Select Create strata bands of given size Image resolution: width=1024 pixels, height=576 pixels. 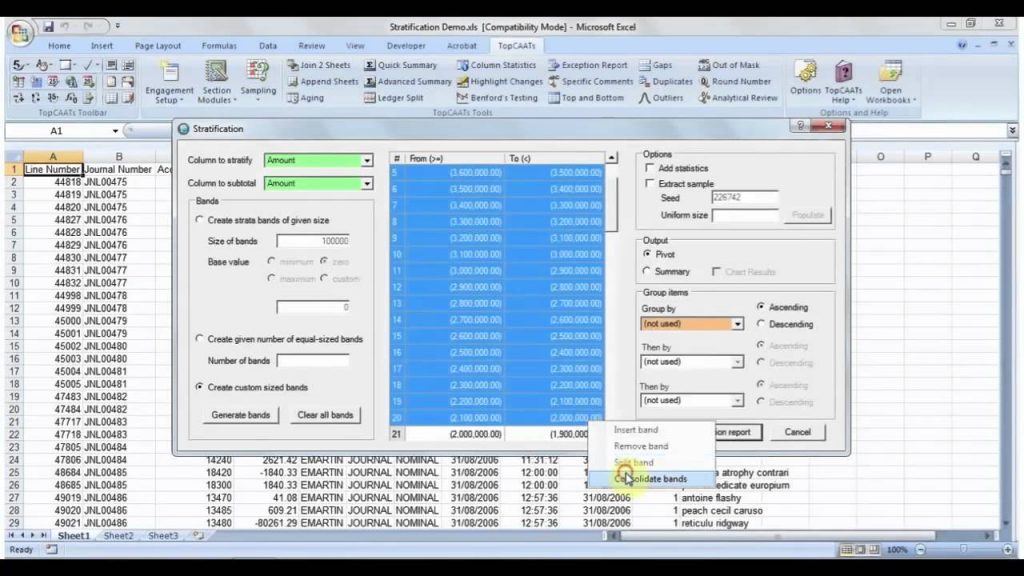click(200, 220)
